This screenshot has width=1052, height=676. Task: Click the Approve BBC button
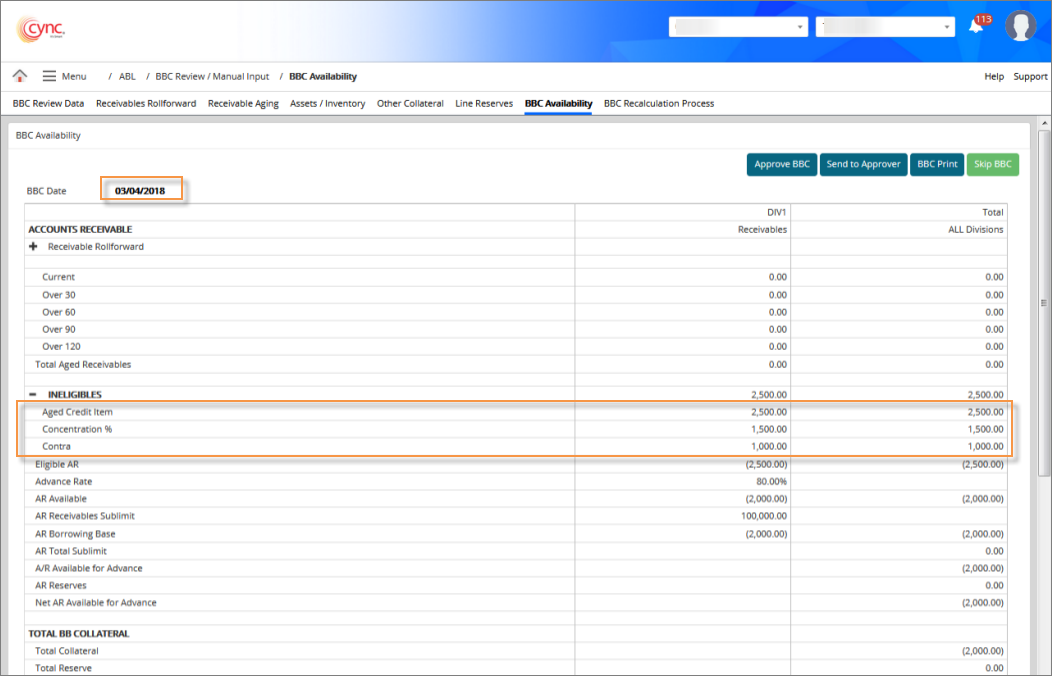pyautogui.click(x=782, y=164)
